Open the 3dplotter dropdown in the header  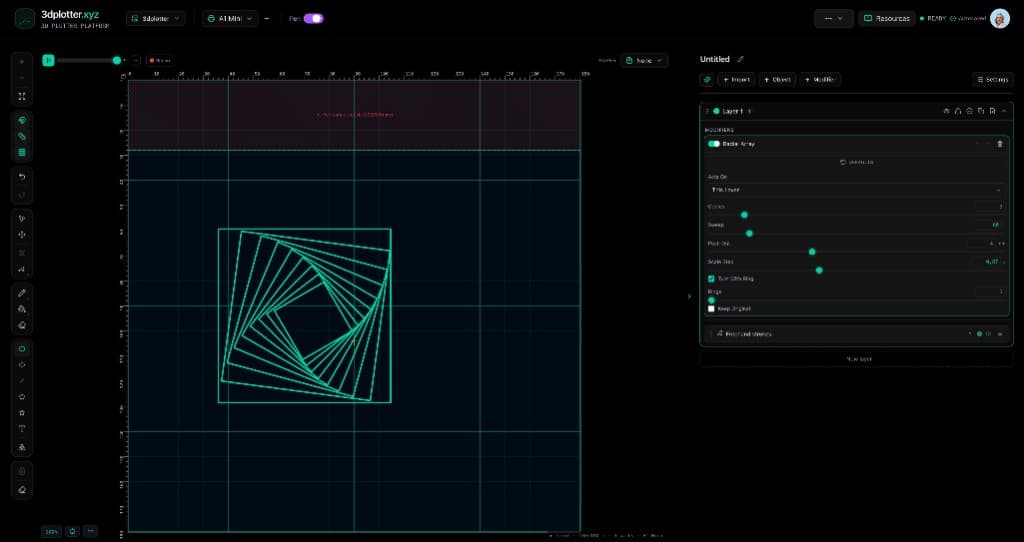point(155,18)
